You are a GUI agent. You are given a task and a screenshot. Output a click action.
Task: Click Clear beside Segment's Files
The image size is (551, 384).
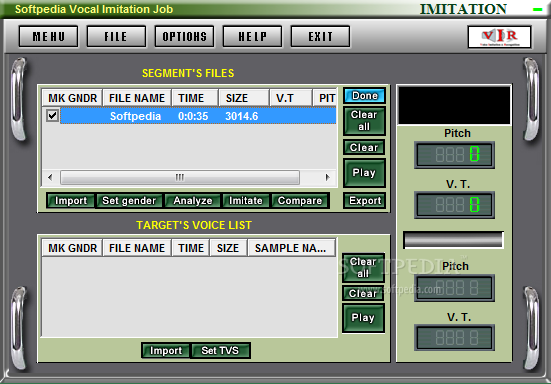pos(364,147)
